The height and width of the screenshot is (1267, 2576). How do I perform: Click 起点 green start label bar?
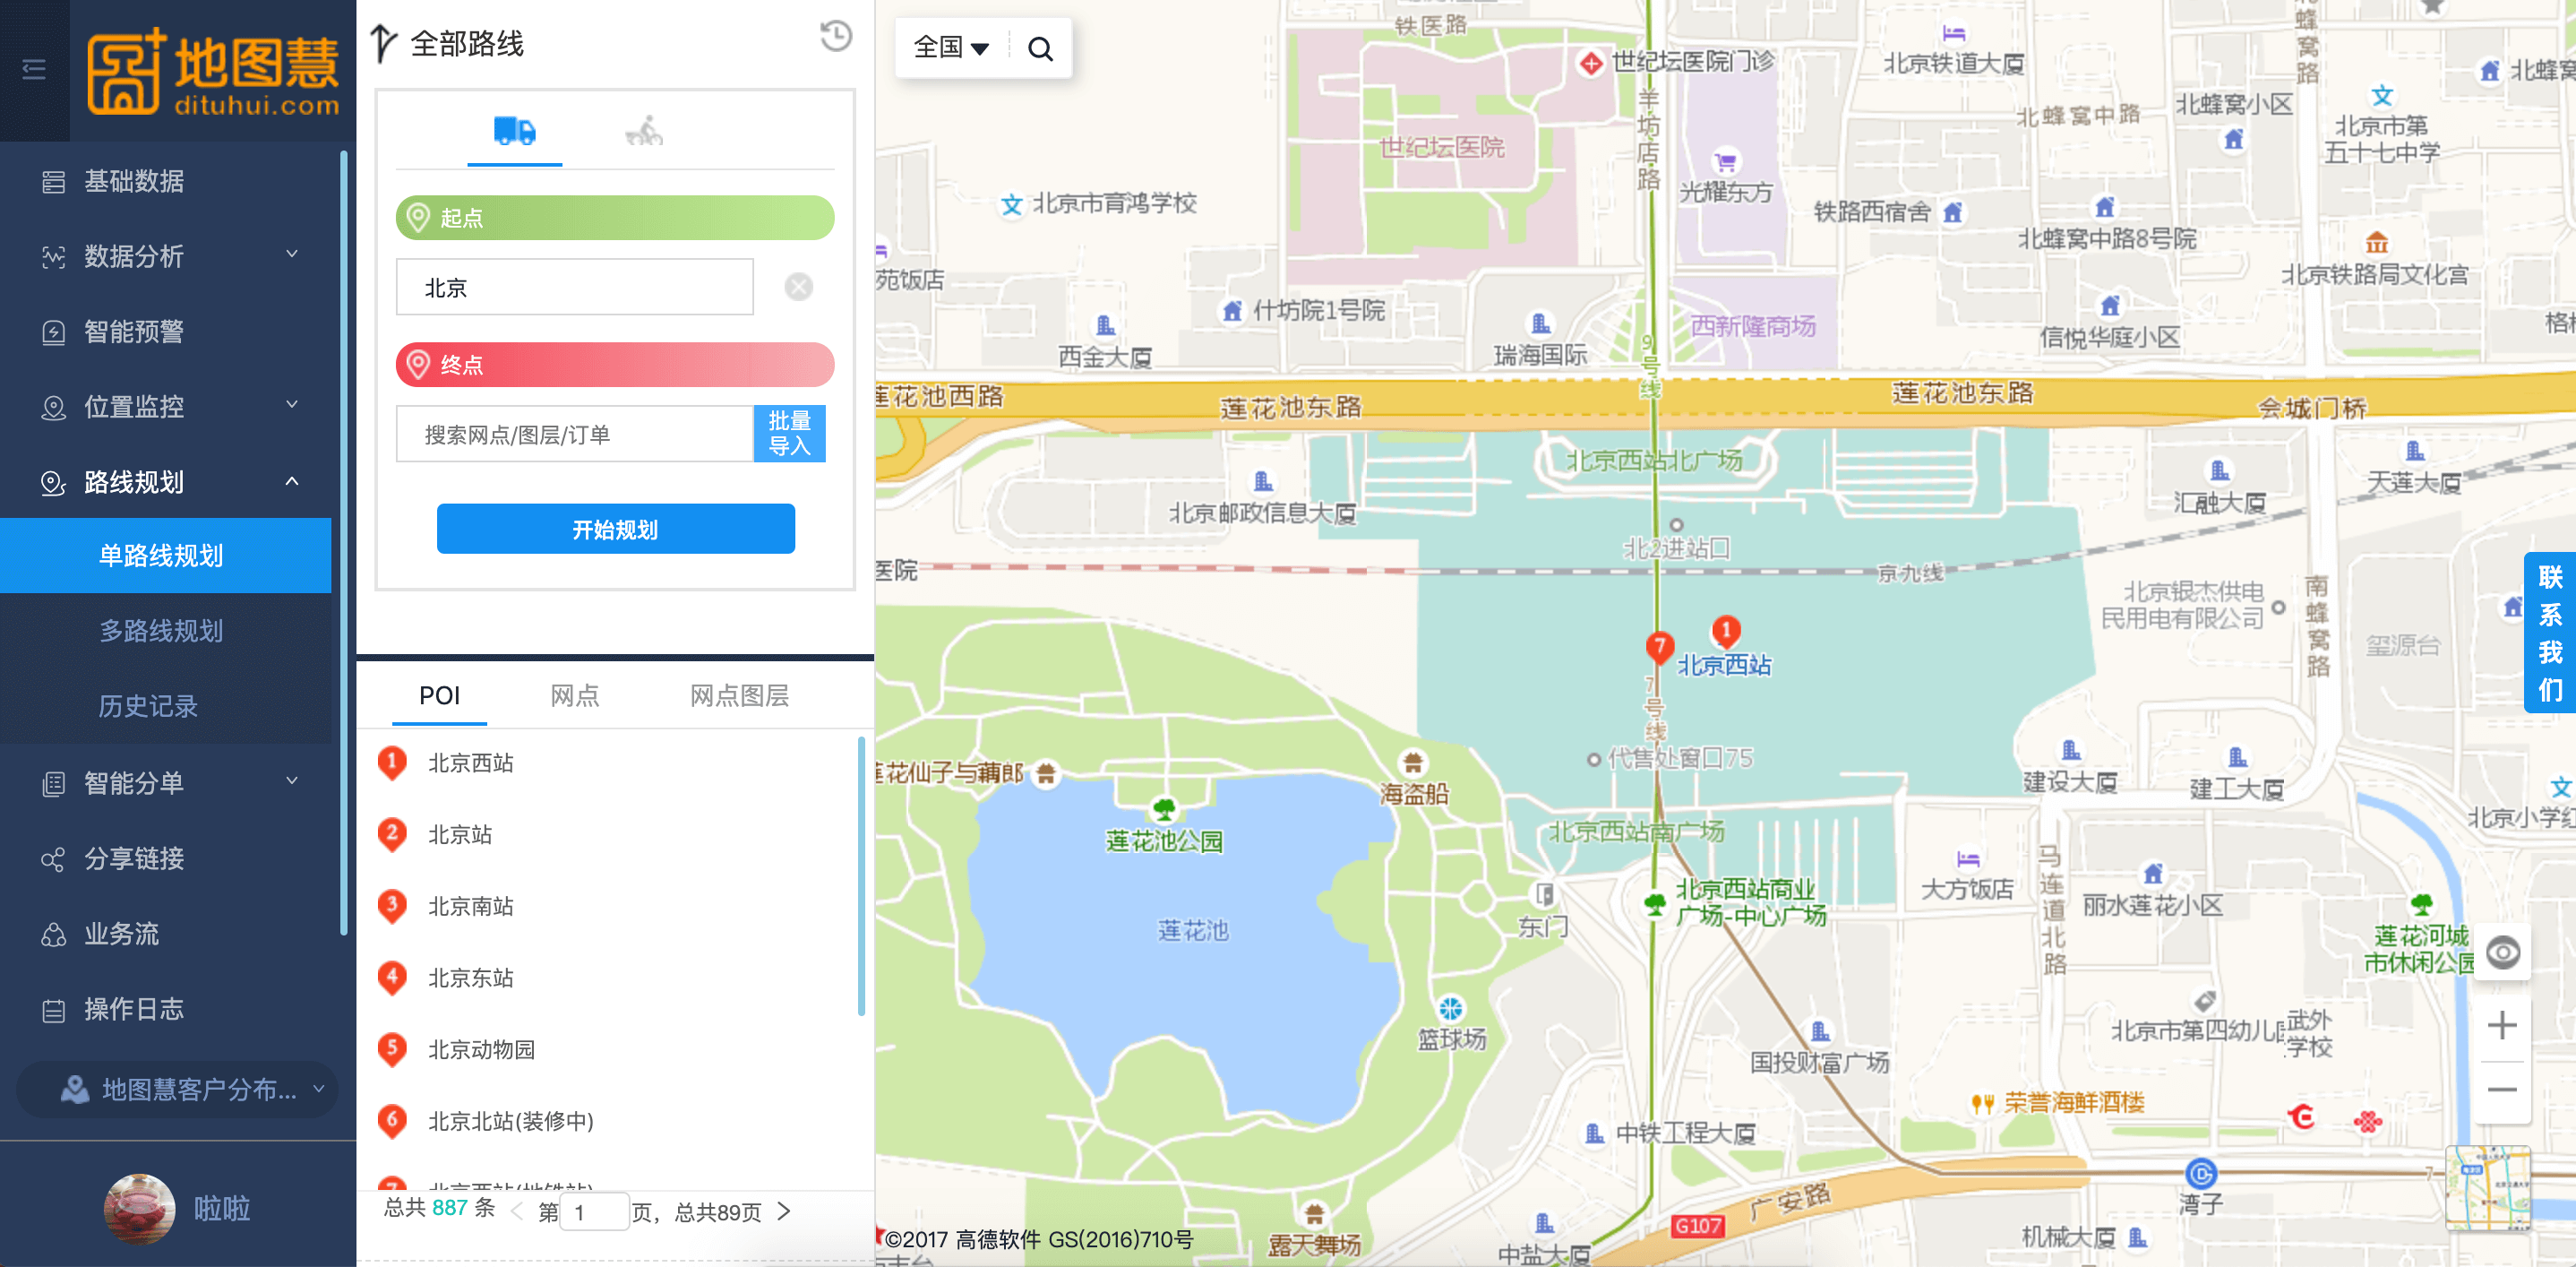point(615,217)
